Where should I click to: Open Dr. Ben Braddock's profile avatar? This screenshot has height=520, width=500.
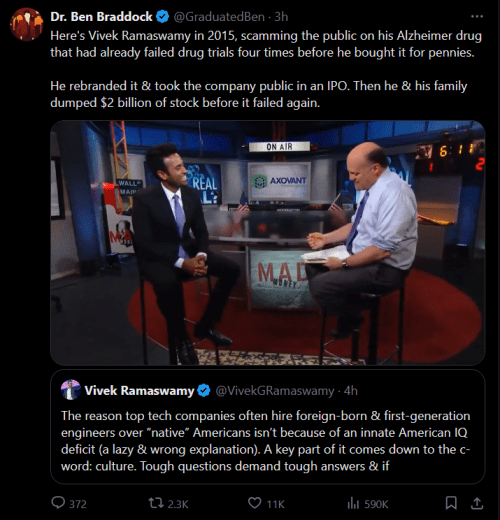tap(26, 24)
